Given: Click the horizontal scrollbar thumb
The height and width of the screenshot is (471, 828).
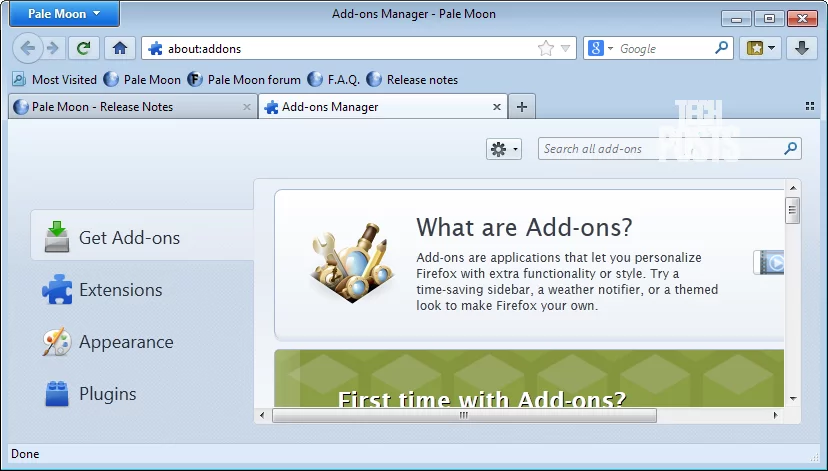Looking at the screenshot, I should point(464,416).
